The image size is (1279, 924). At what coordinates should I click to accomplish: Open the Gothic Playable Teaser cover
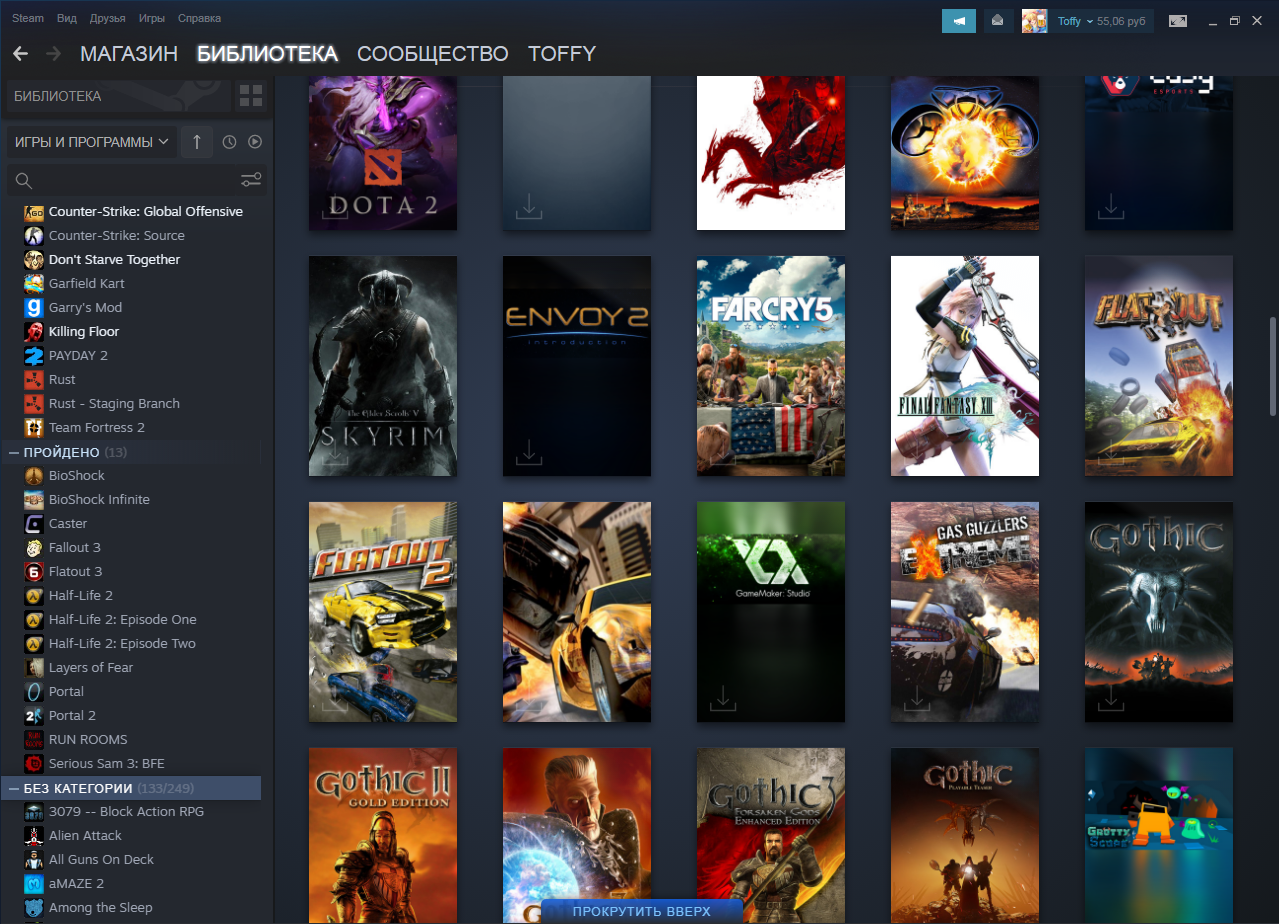pos(965,836)
